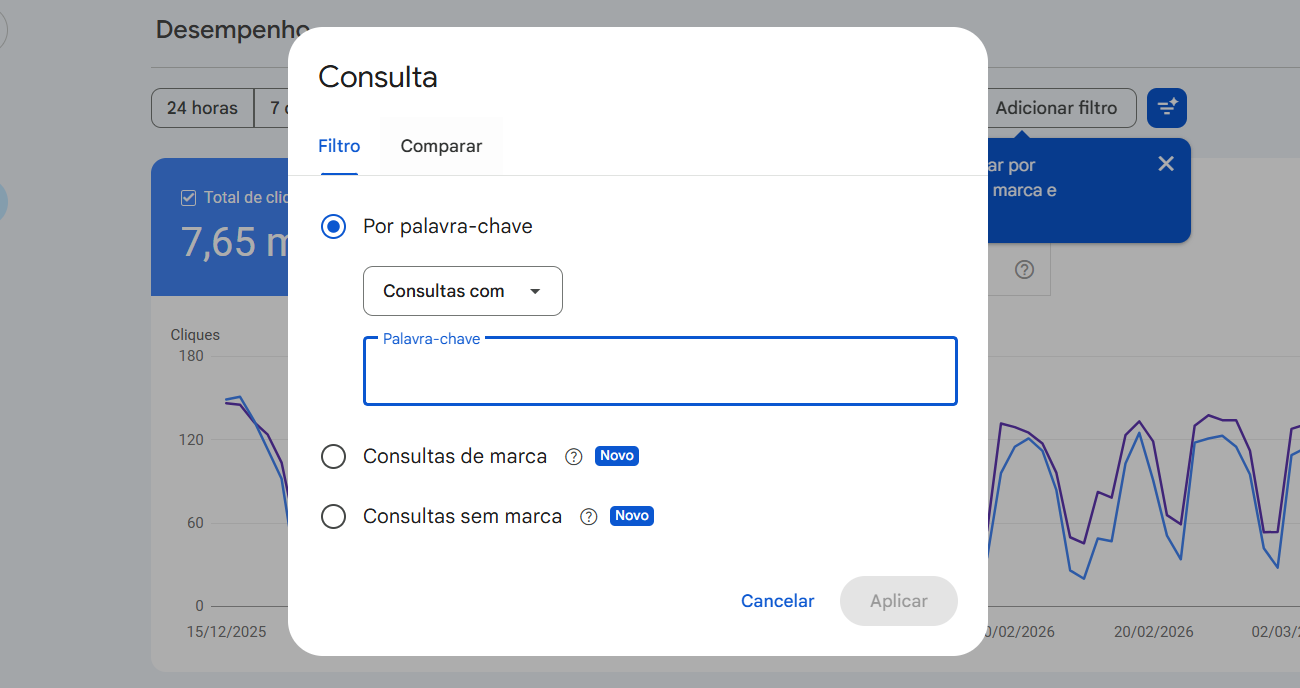Open the Consultas com dropdown
This screenshot has height=688, width=1300.
(x=462, y=291)
